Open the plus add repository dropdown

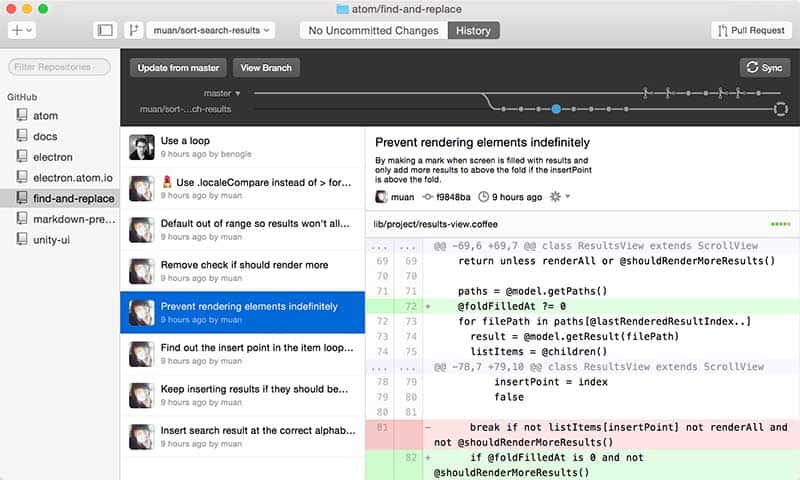click(21, 30)
